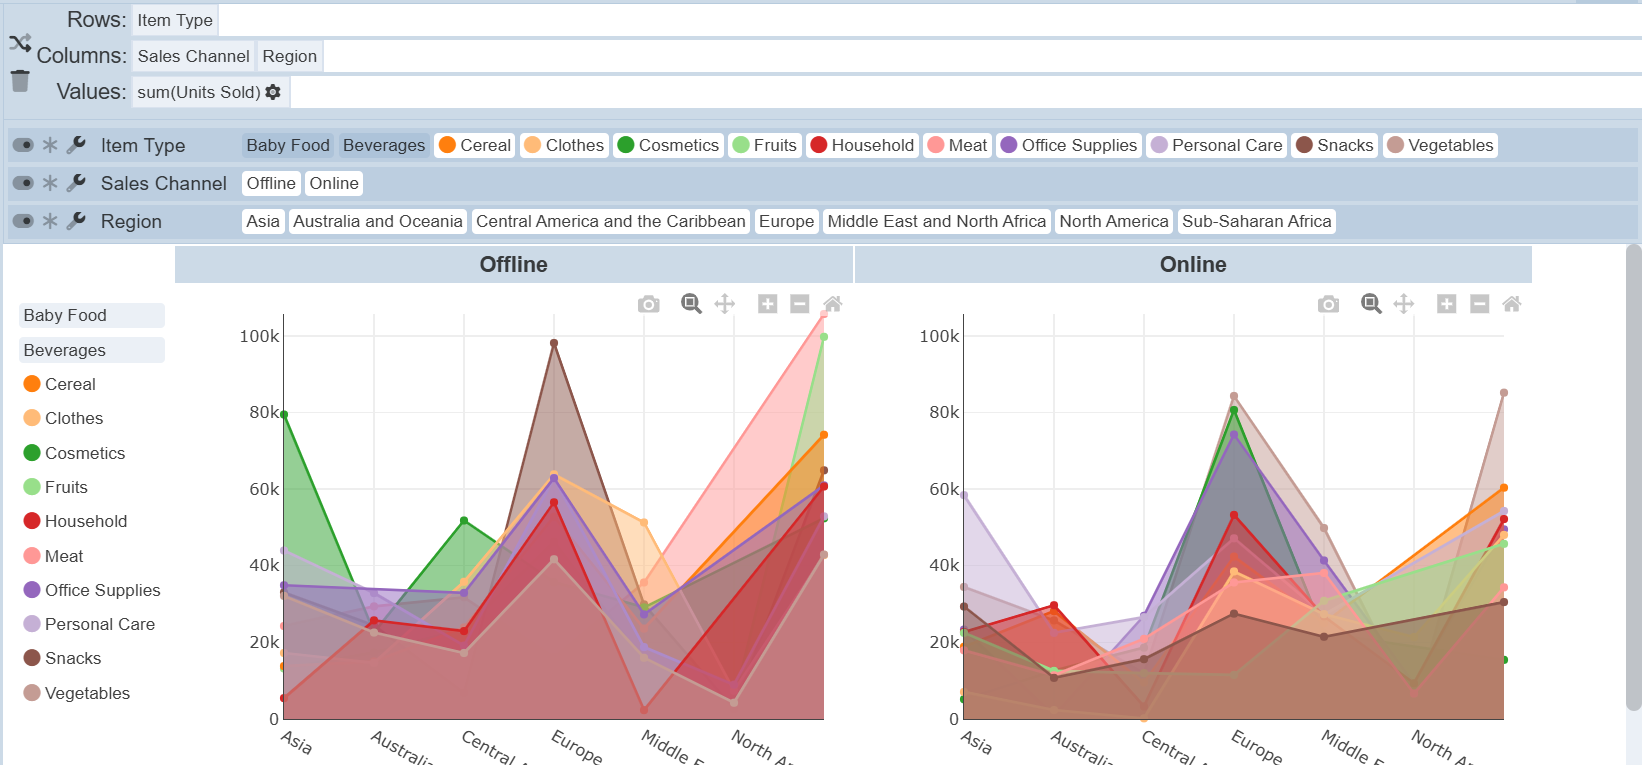The width and height of the screenshot is (1642, 765).
Task: Click the Offline chart column header
Action: click(x=513, y=265)
